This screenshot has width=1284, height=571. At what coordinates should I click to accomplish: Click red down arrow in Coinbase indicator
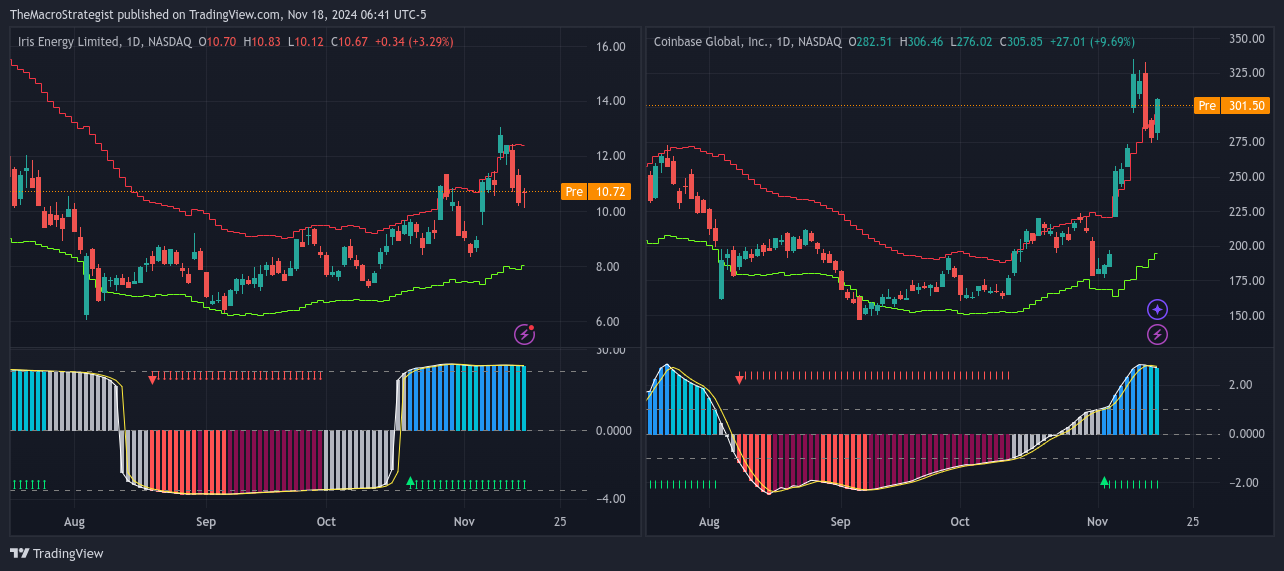click(739, 379)
